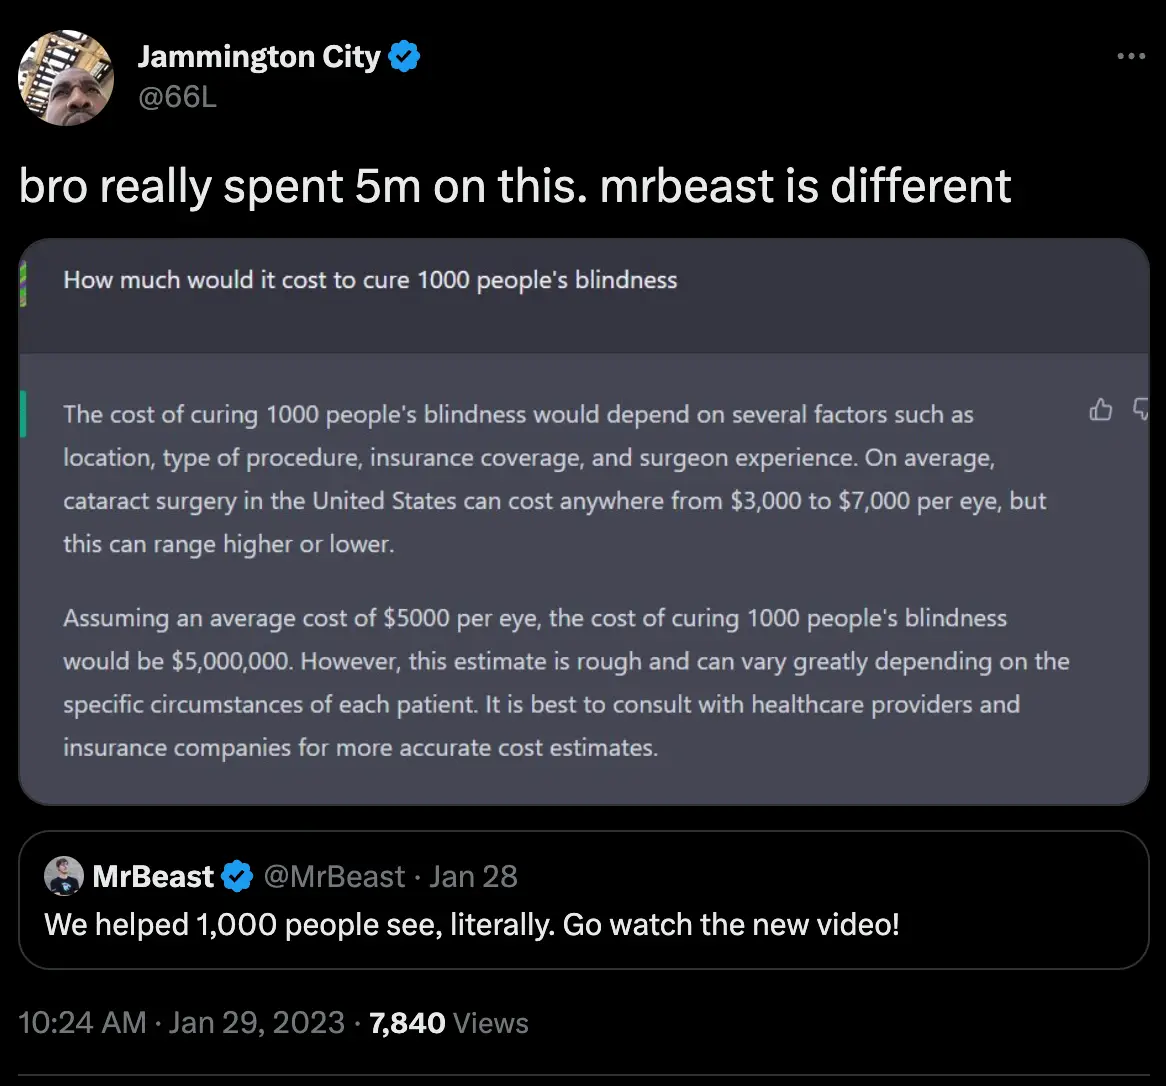Open the three-dot more options menu
Screen dimensions: 1166x1086
click(x=1131, y=56)
